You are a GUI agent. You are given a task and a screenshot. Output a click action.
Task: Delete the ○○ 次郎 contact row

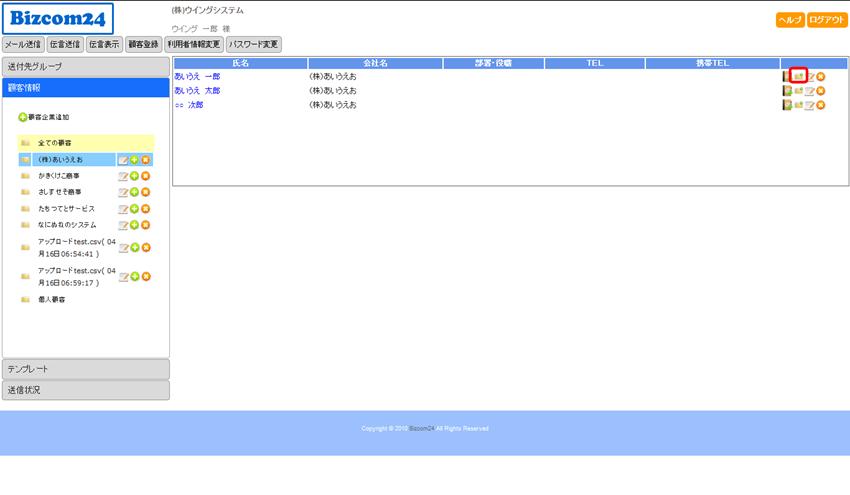pyautogui.click(x=821, y=105)
